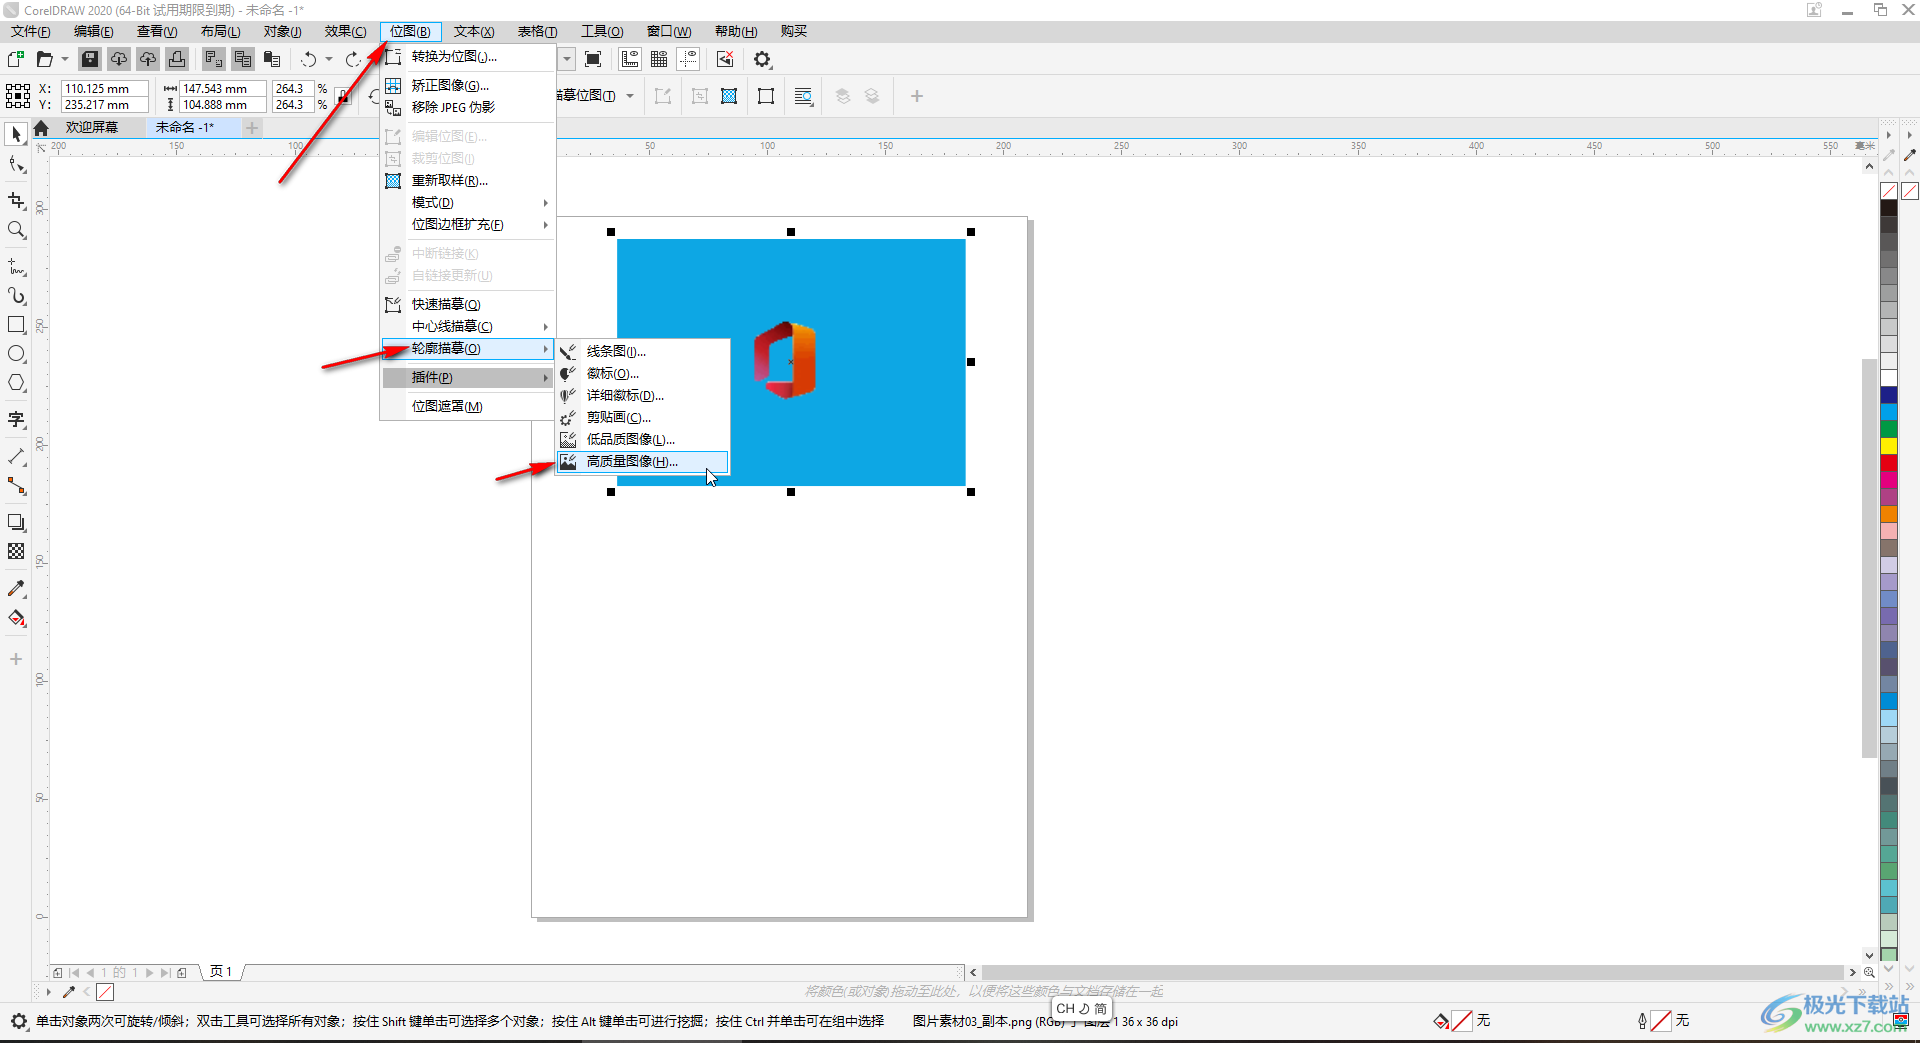Screen dimensions: 1920x1043
Task: Click the X position input field
Action: (x=105, y=88)
